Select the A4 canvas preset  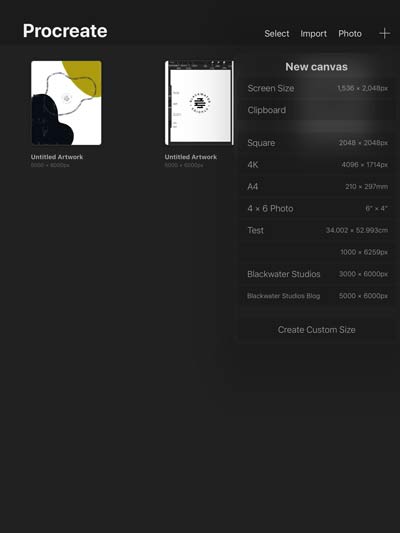pyautogui.click(x=317, y=187)
